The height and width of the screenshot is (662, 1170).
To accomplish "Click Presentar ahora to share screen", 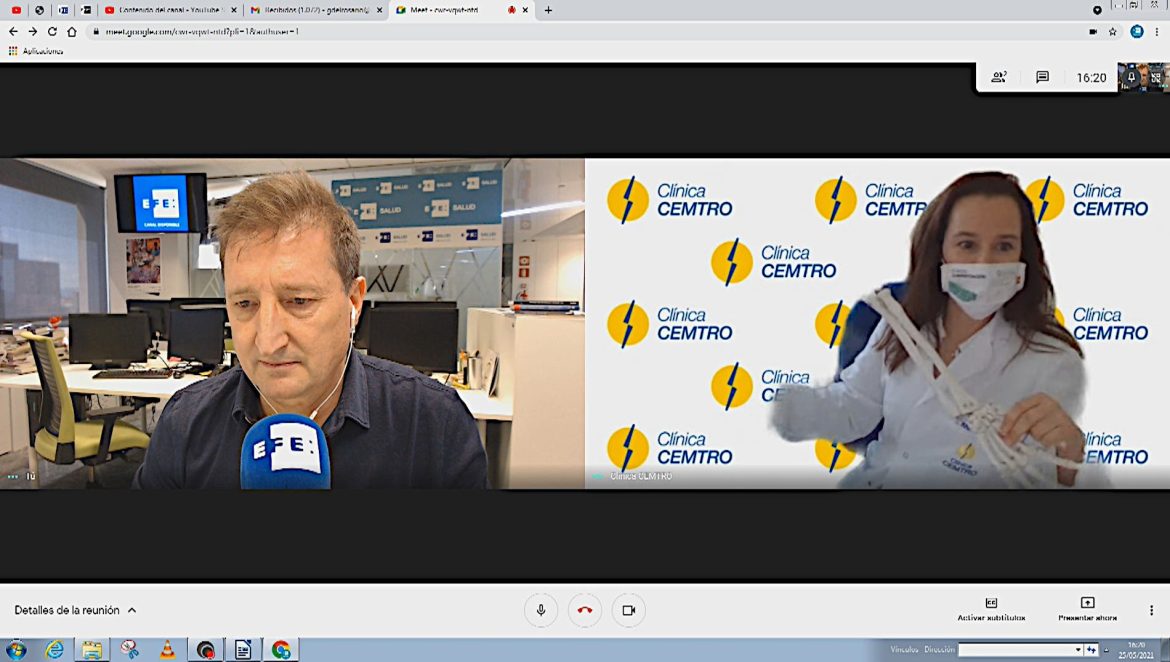I will click(1087, 609).
